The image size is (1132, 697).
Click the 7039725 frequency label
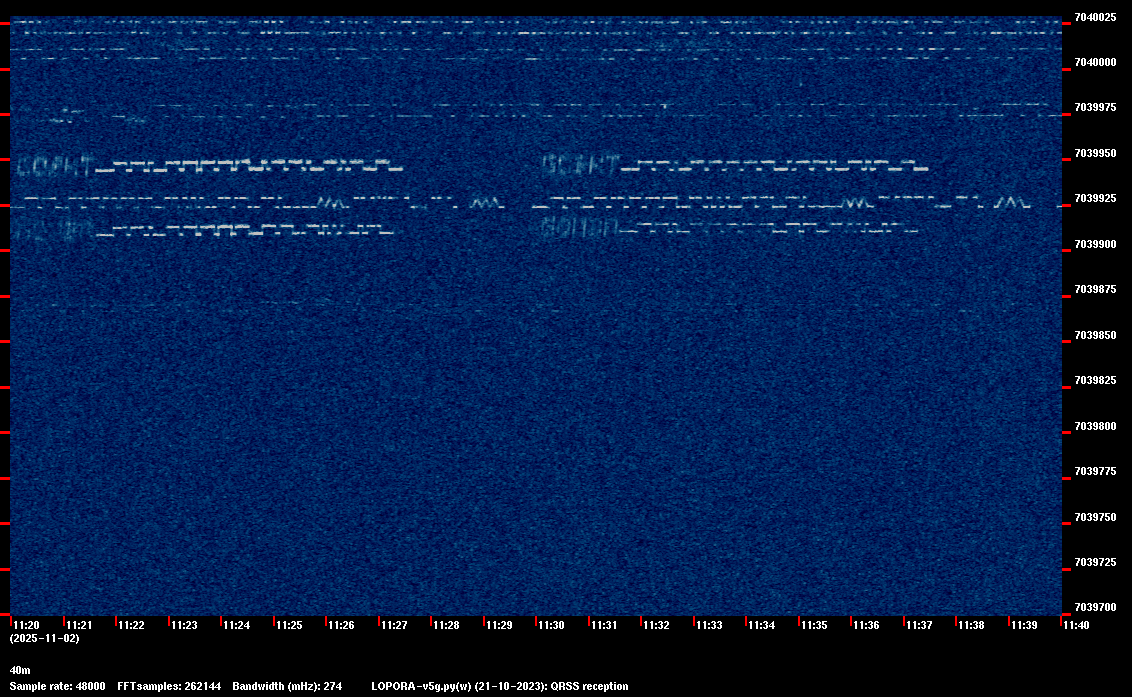[1095, 562]
